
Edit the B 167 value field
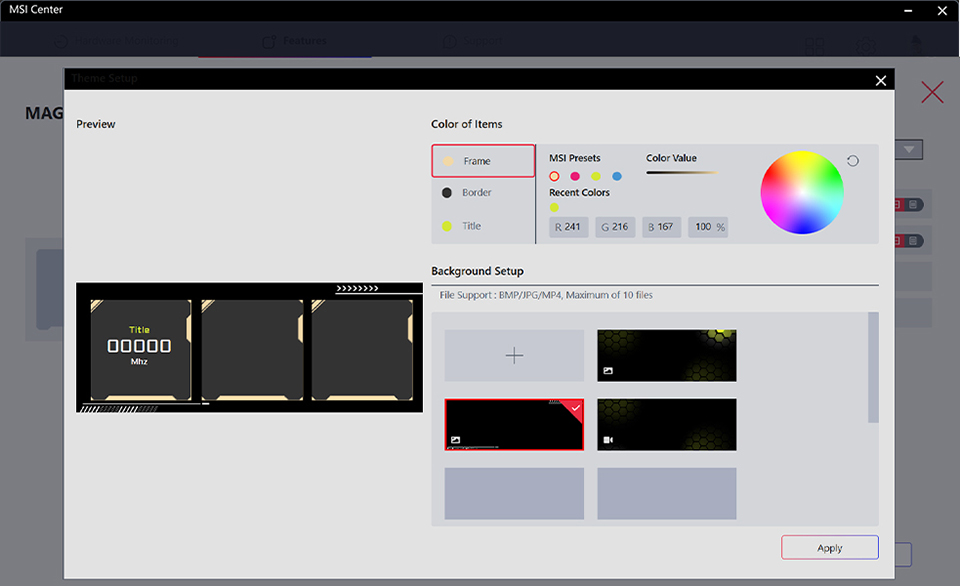661,227
